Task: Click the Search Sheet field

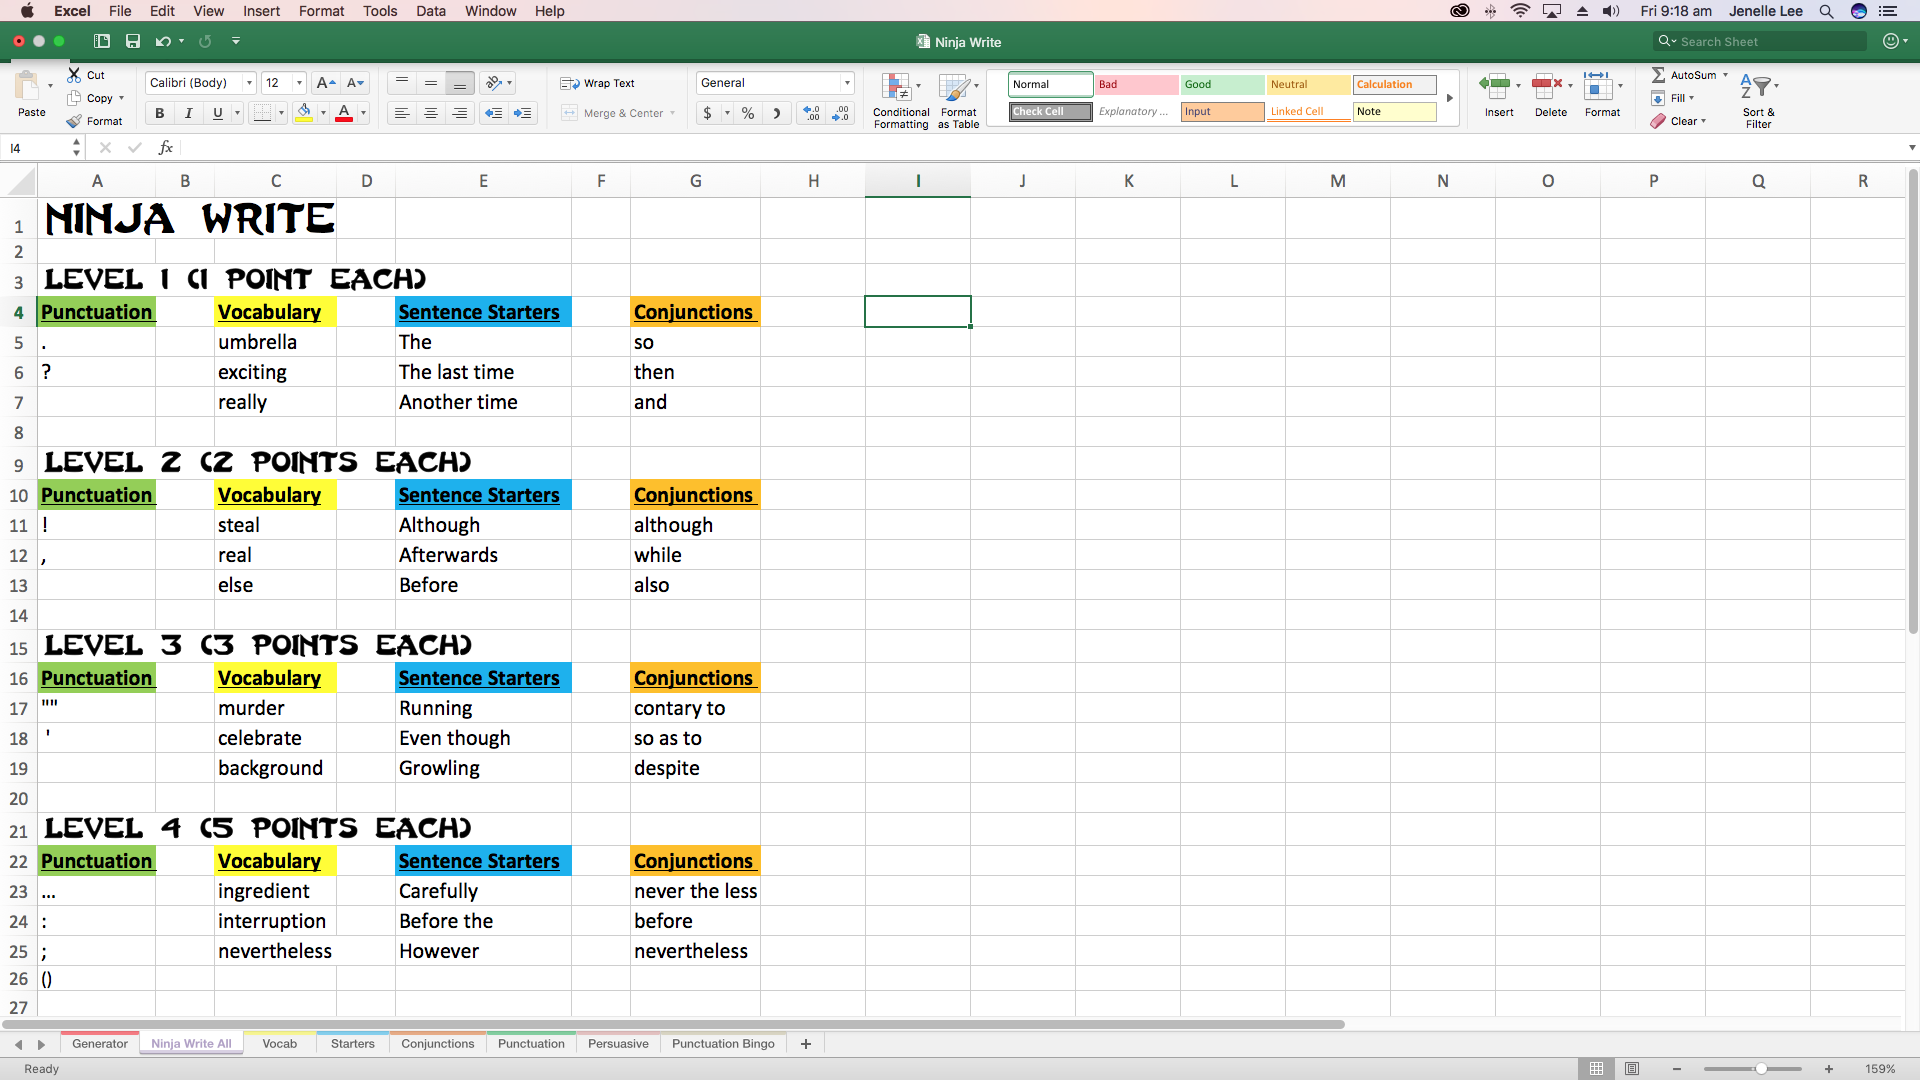Action: point(1760,41)
